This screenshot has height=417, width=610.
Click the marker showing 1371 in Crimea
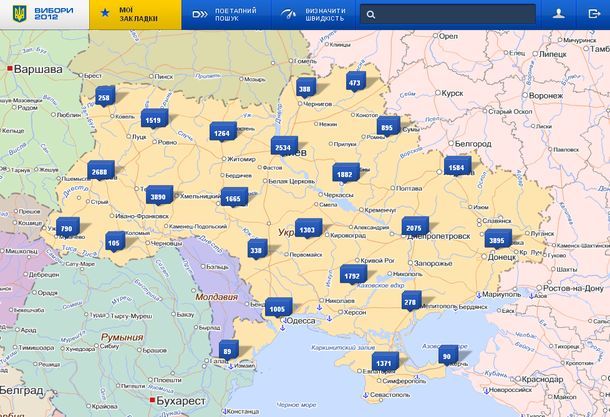click(x=383, y=362)
